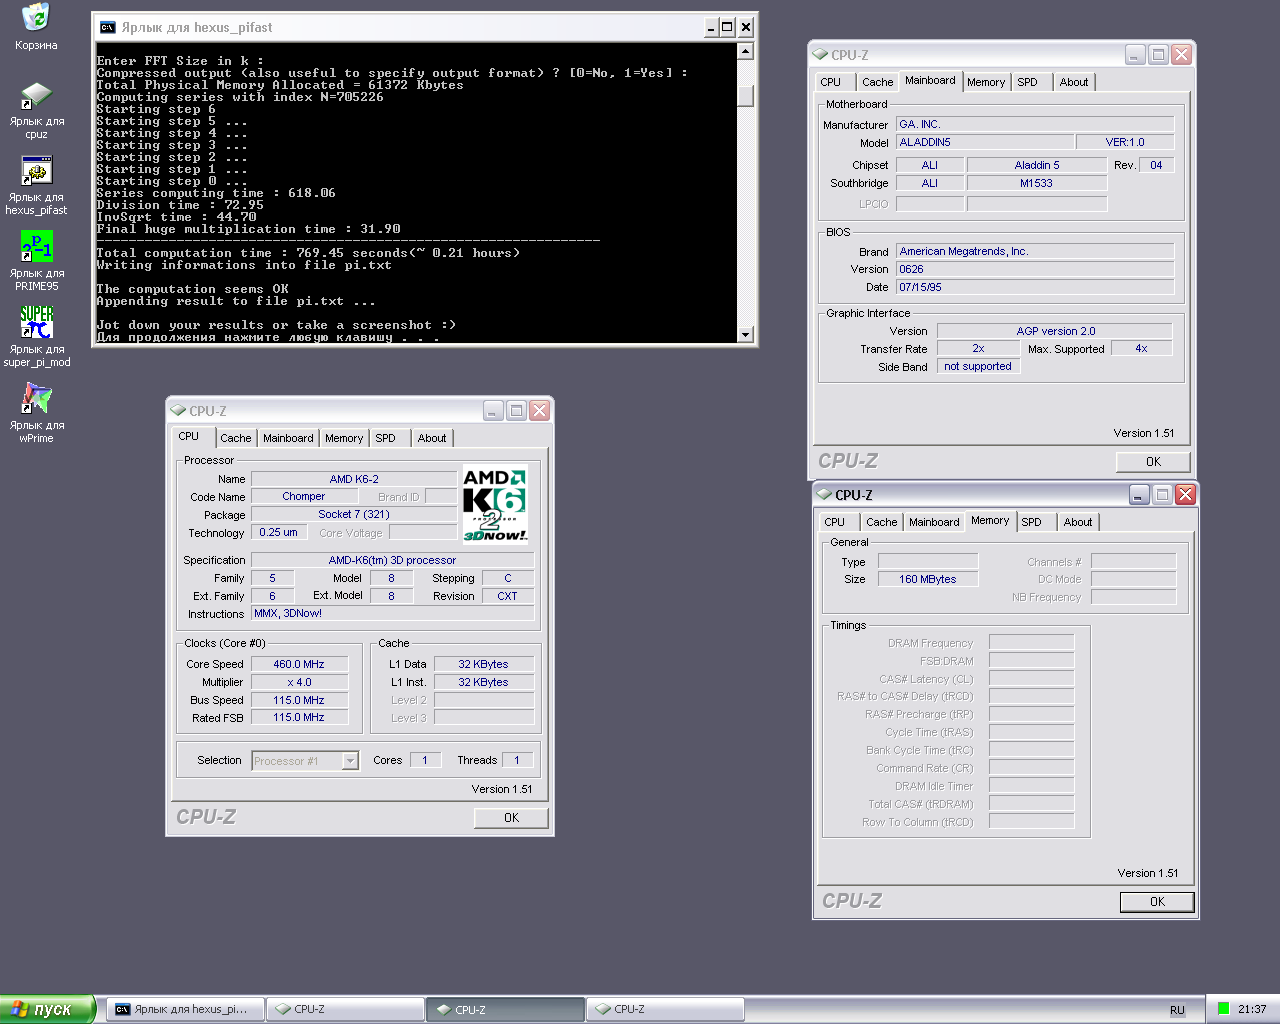
Task: Click the green tray icon beside the clock
Action: pos(1223,1009)
